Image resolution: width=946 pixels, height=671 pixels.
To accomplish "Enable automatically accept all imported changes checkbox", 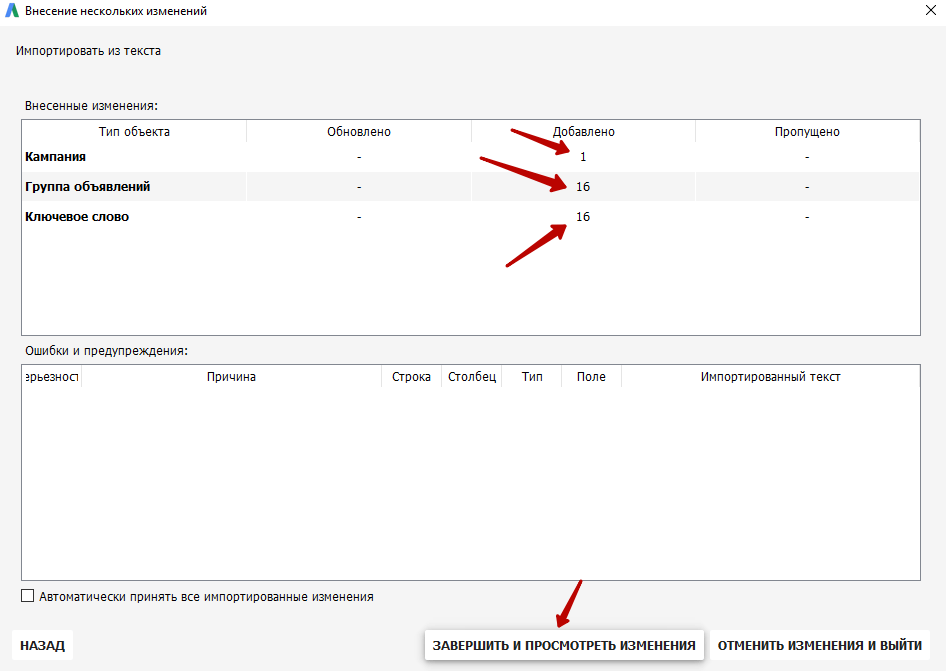I will pyautogui.click(x=27, y=596).
